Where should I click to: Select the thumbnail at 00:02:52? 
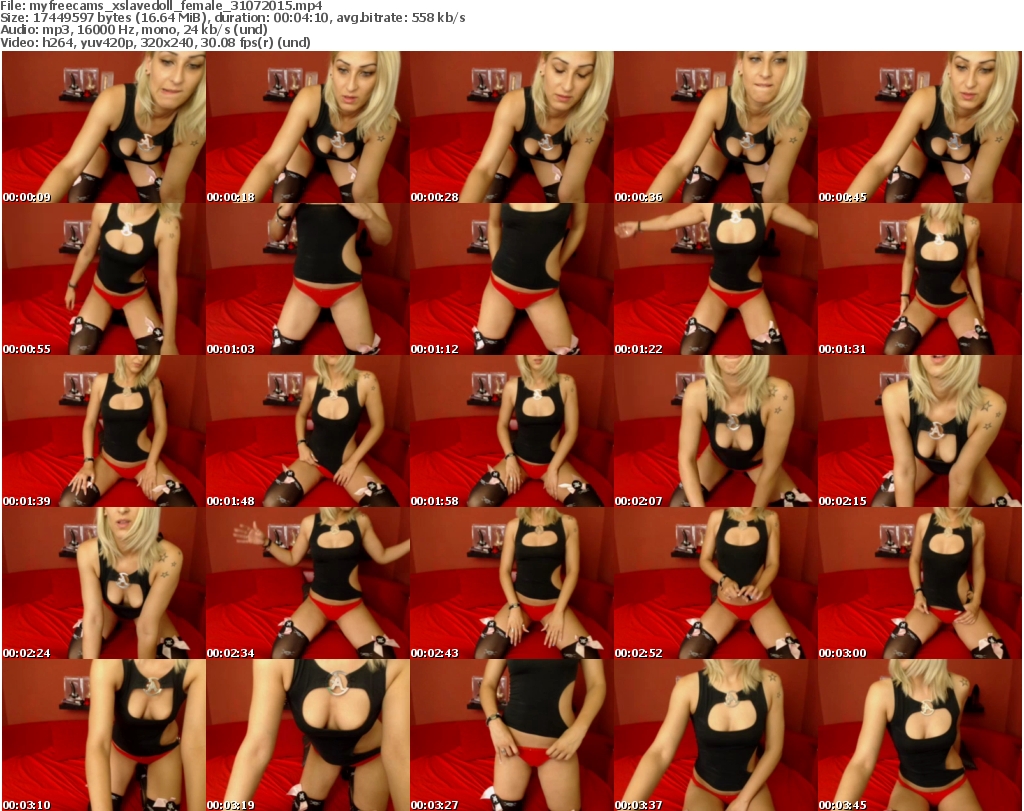pyautogui.click(x=715, y=583)
